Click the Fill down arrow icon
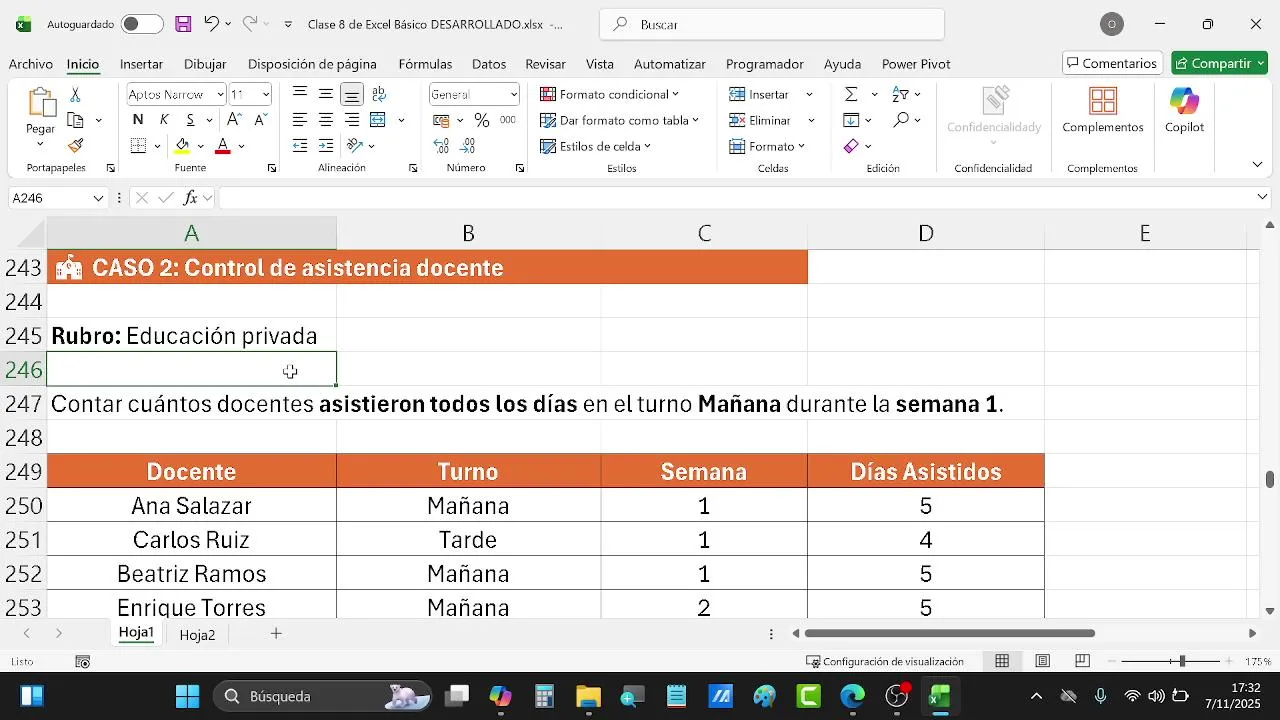1280x720 pixels. 851,120
